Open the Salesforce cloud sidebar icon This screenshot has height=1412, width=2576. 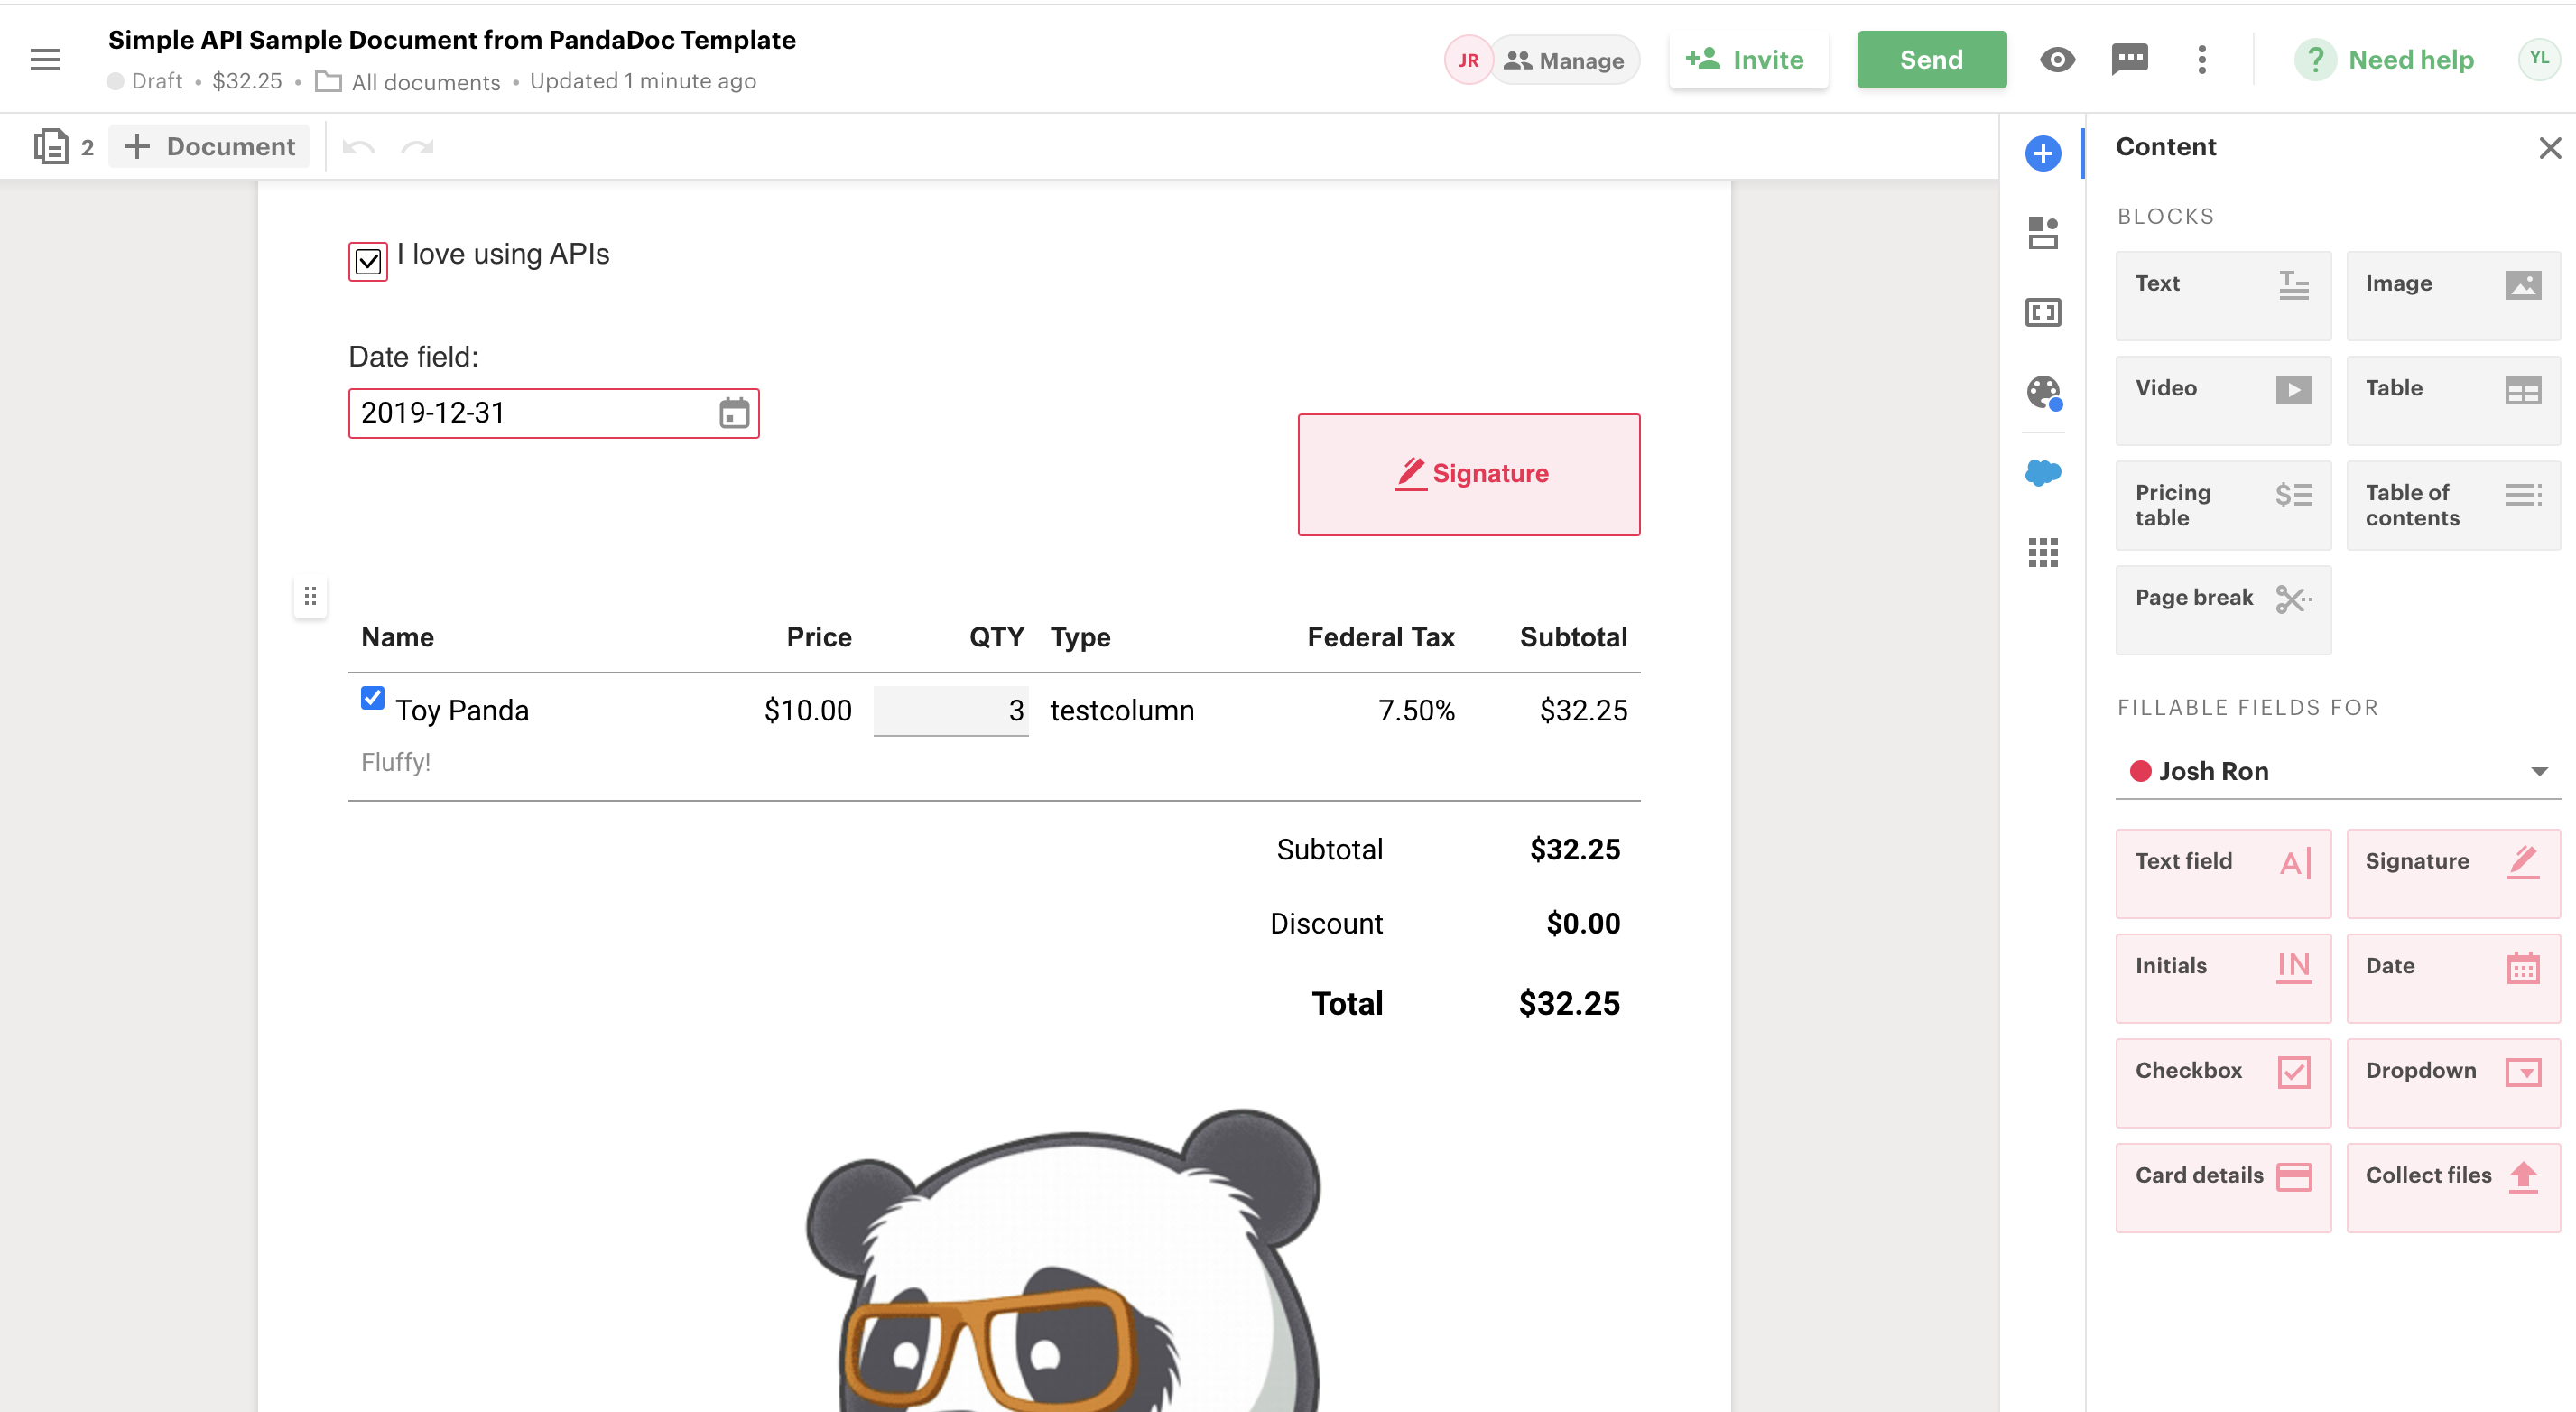[2042, 472]
